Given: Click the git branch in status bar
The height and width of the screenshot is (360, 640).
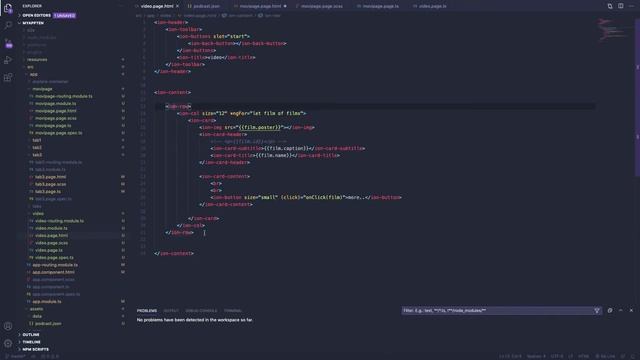Looking at the screenshot, I should pyautogui.click(x=16, y=356).
